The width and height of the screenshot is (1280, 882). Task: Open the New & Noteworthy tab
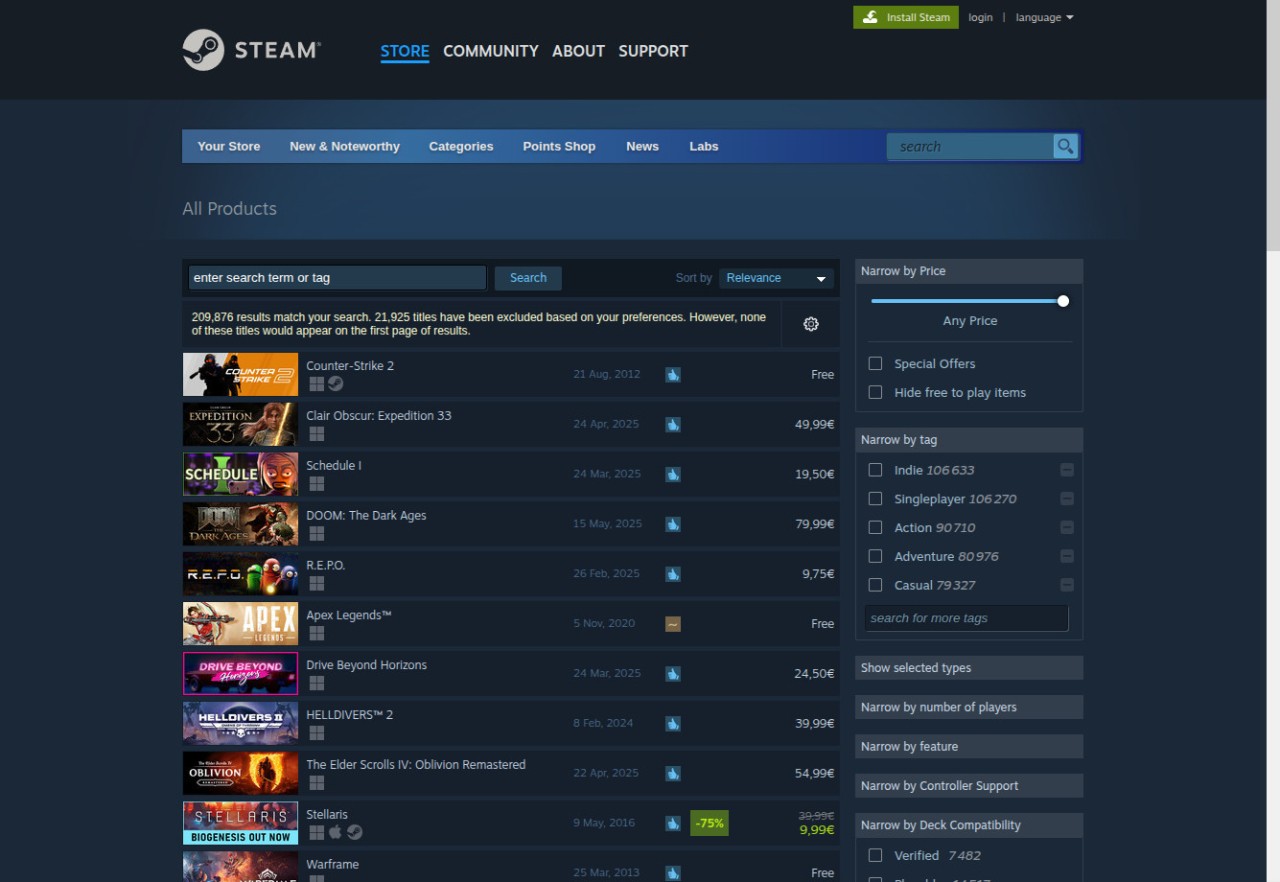(345, 146)
